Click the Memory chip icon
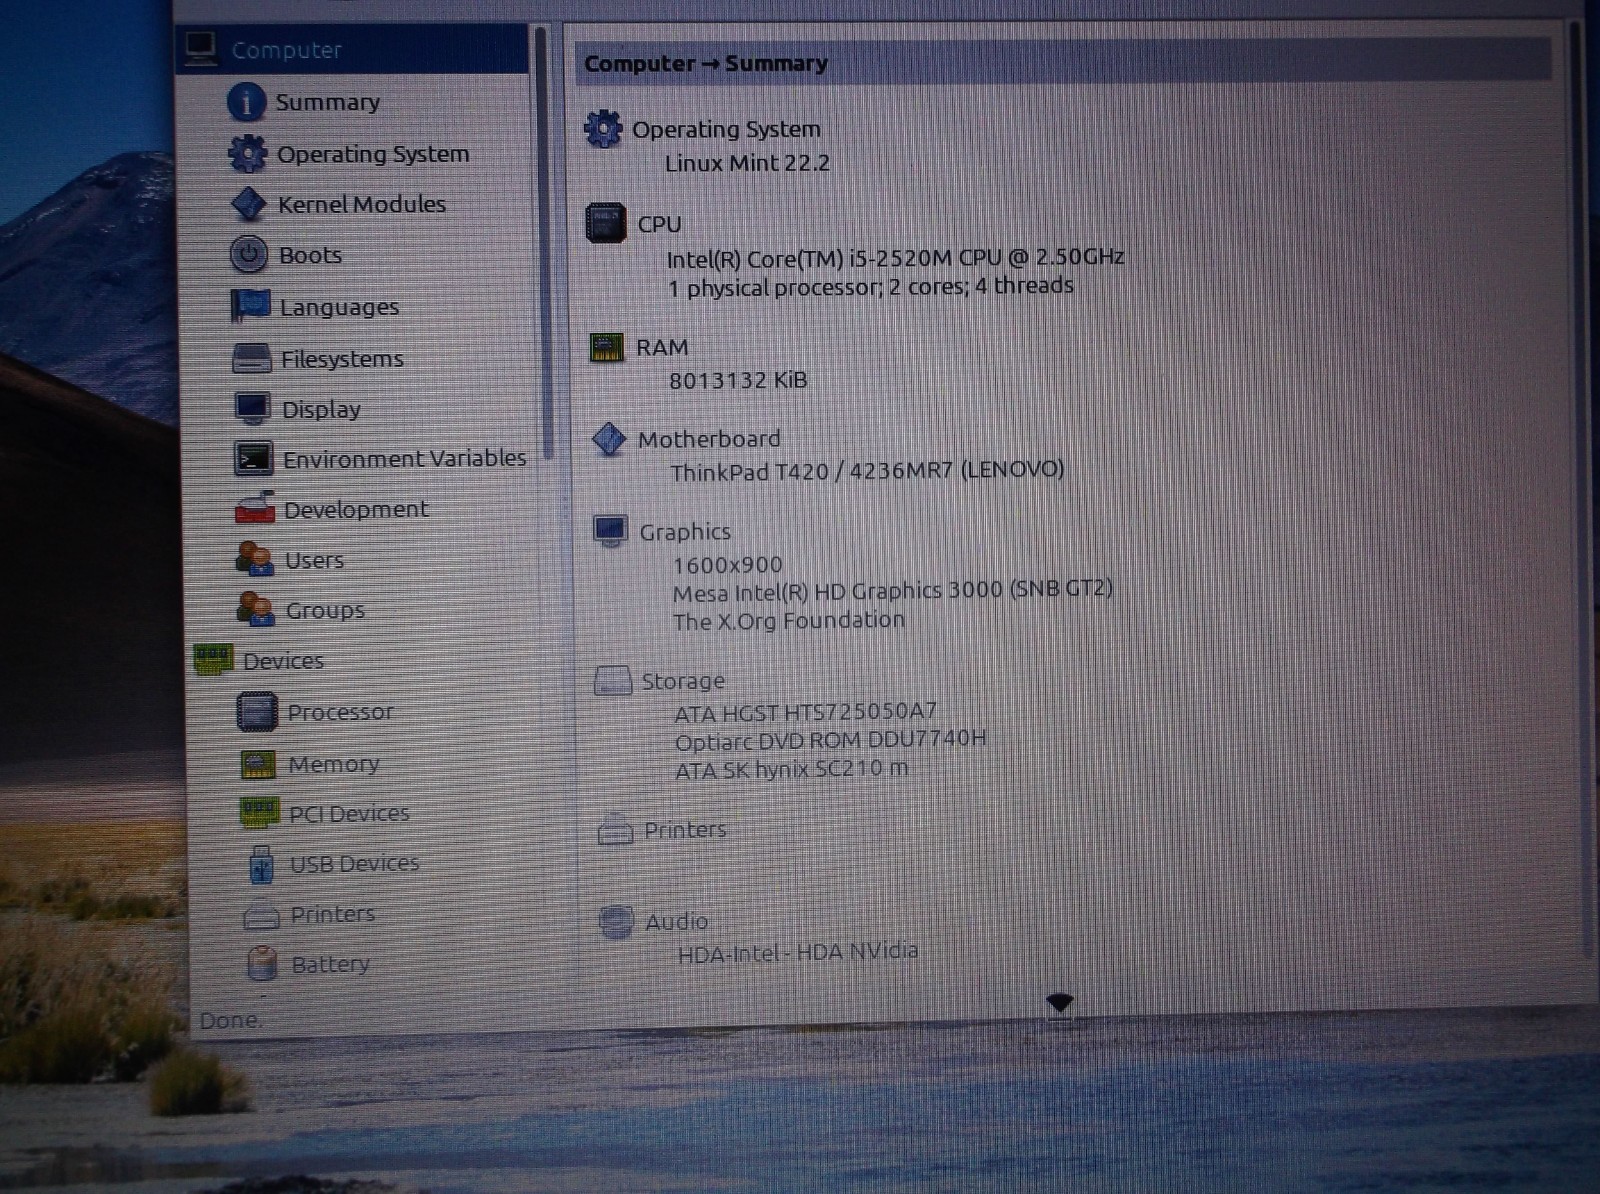 [x=258, y=765]
